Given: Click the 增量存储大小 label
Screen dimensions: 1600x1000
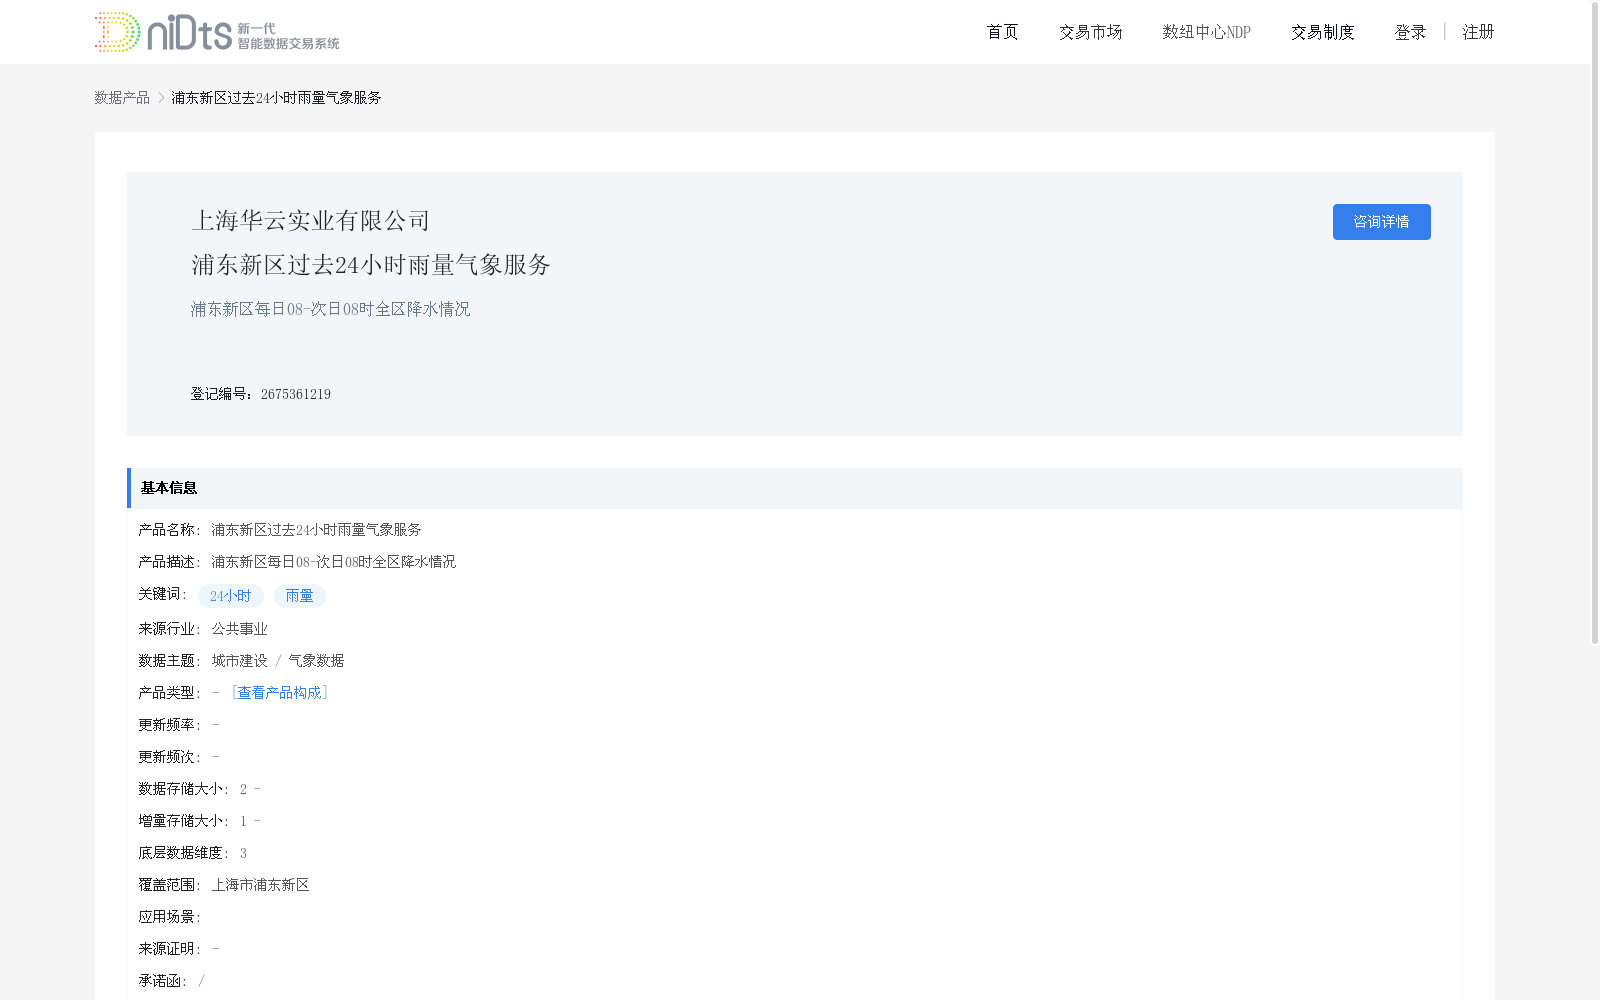Looking at the screenshot, I should click(184, 820).
